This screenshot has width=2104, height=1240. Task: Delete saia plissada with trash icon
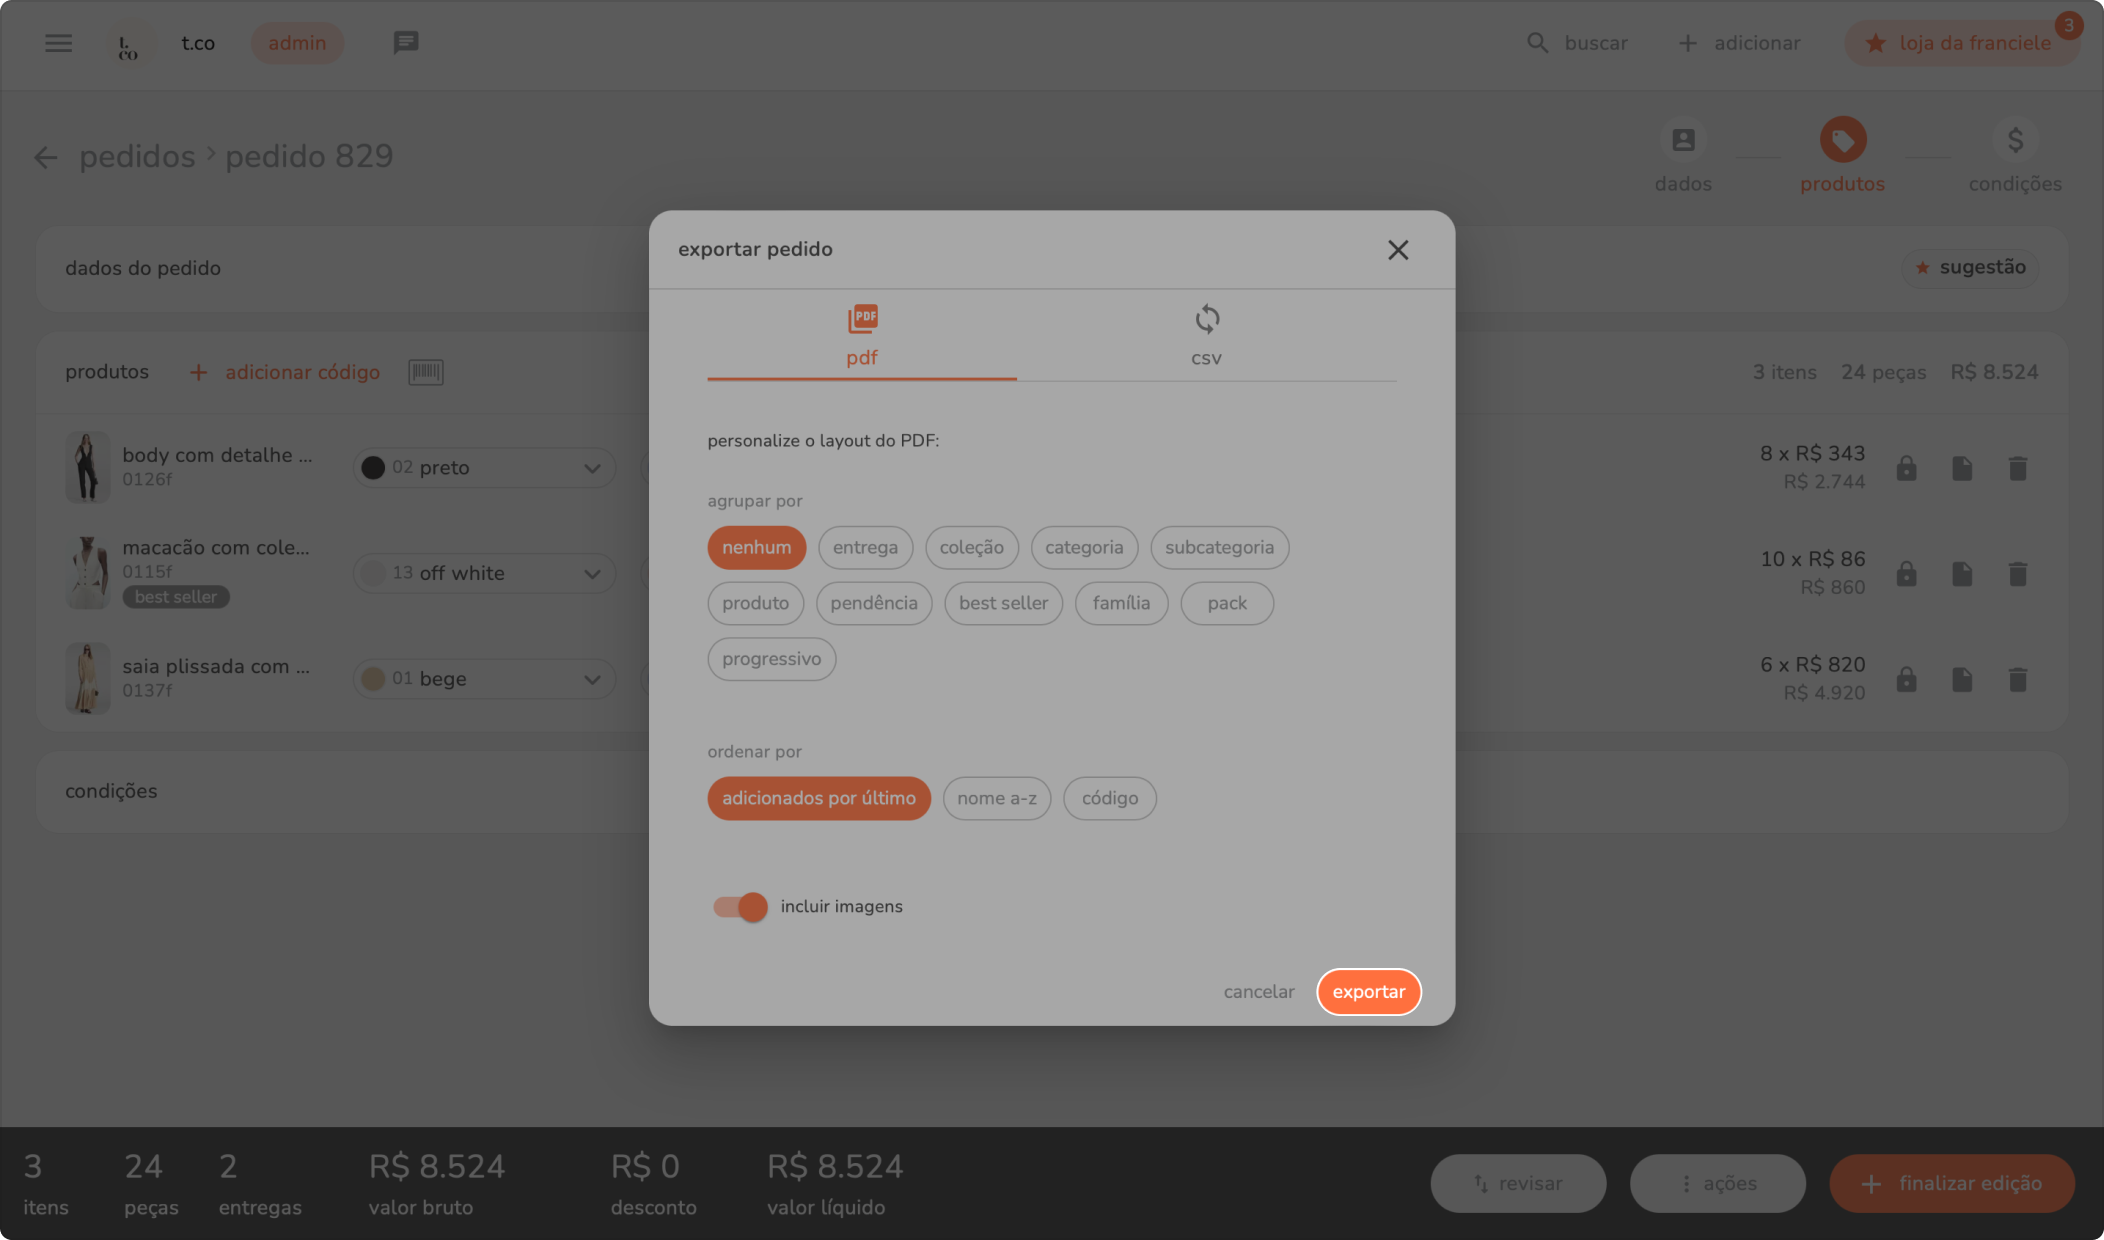2017,680
